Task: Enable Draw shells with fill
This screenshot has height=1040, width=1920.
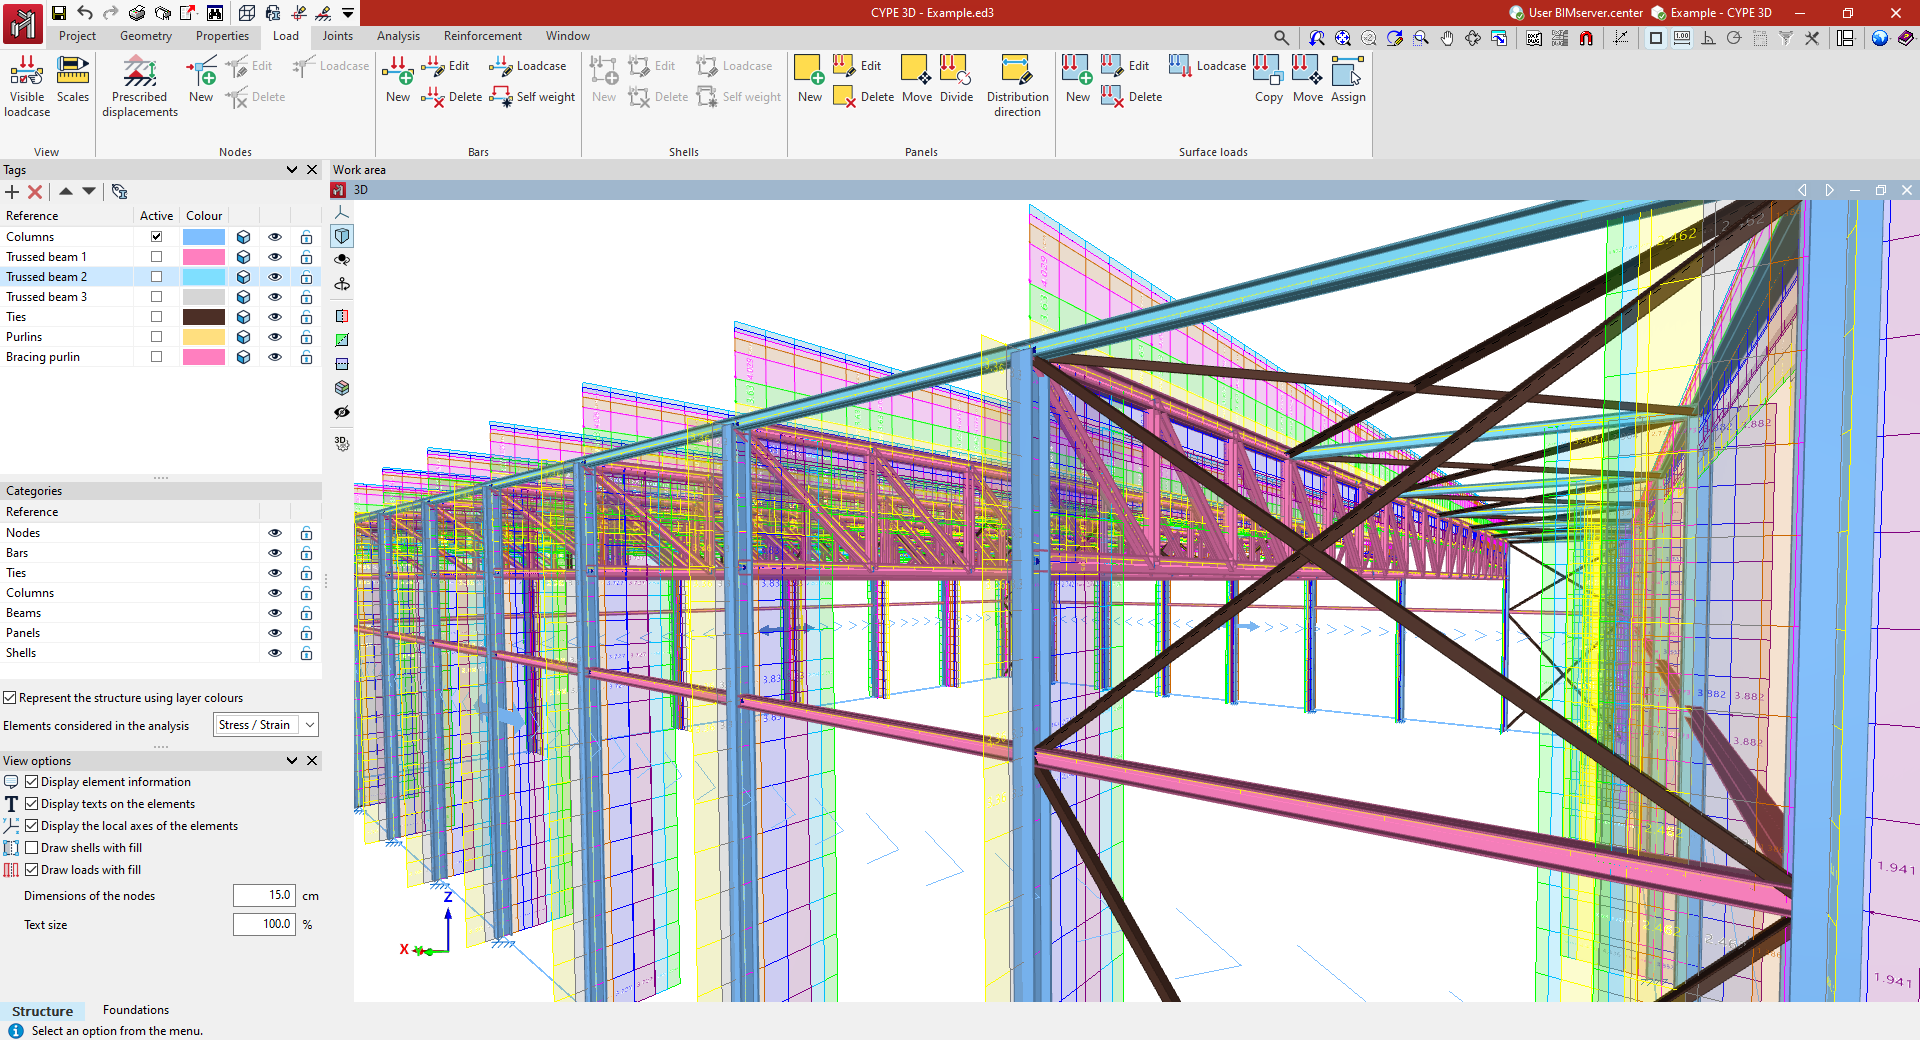Action: pyautogui.click(x=32, y=848)
